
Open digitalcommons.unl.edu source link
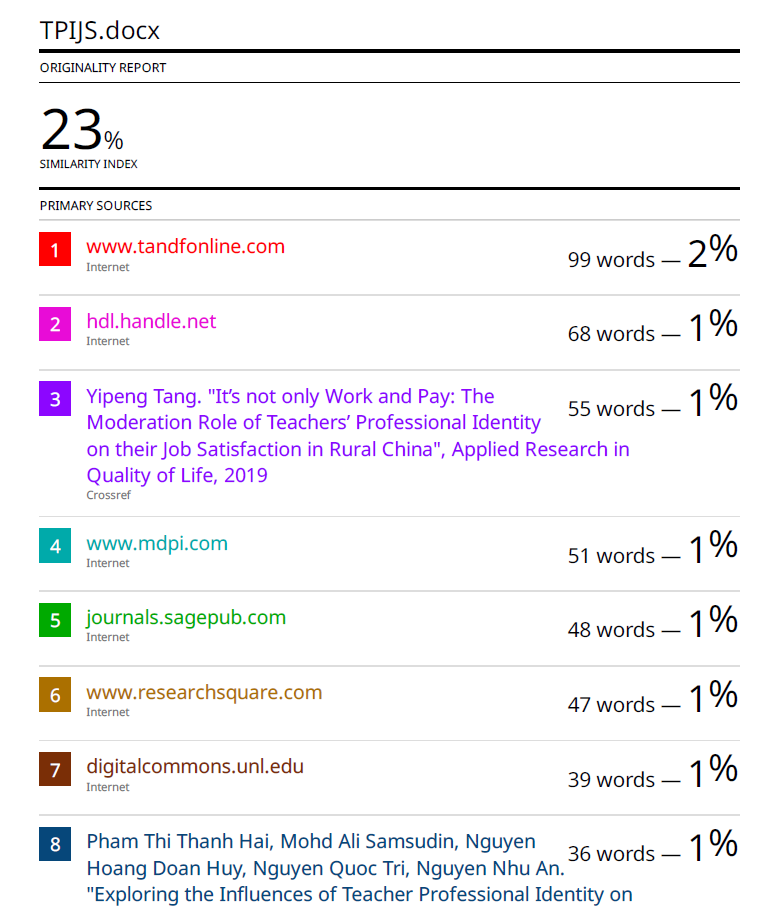pyautogui.click(x=195, y=767)
